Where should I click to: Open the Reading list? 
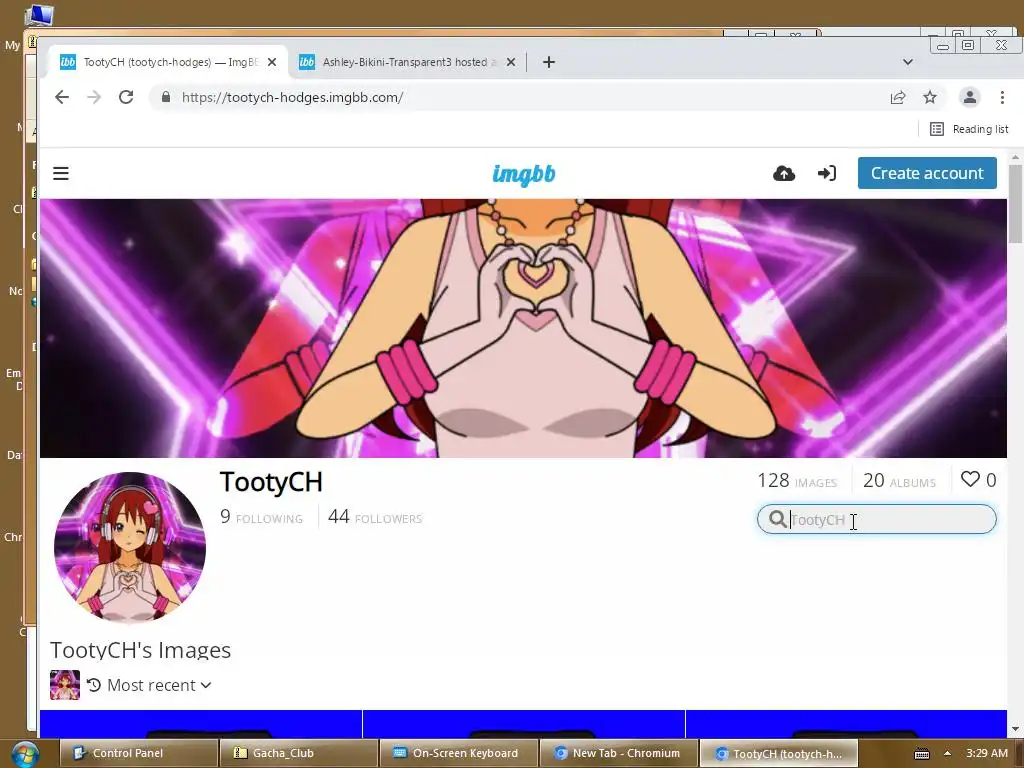click(x=969, y=129)
